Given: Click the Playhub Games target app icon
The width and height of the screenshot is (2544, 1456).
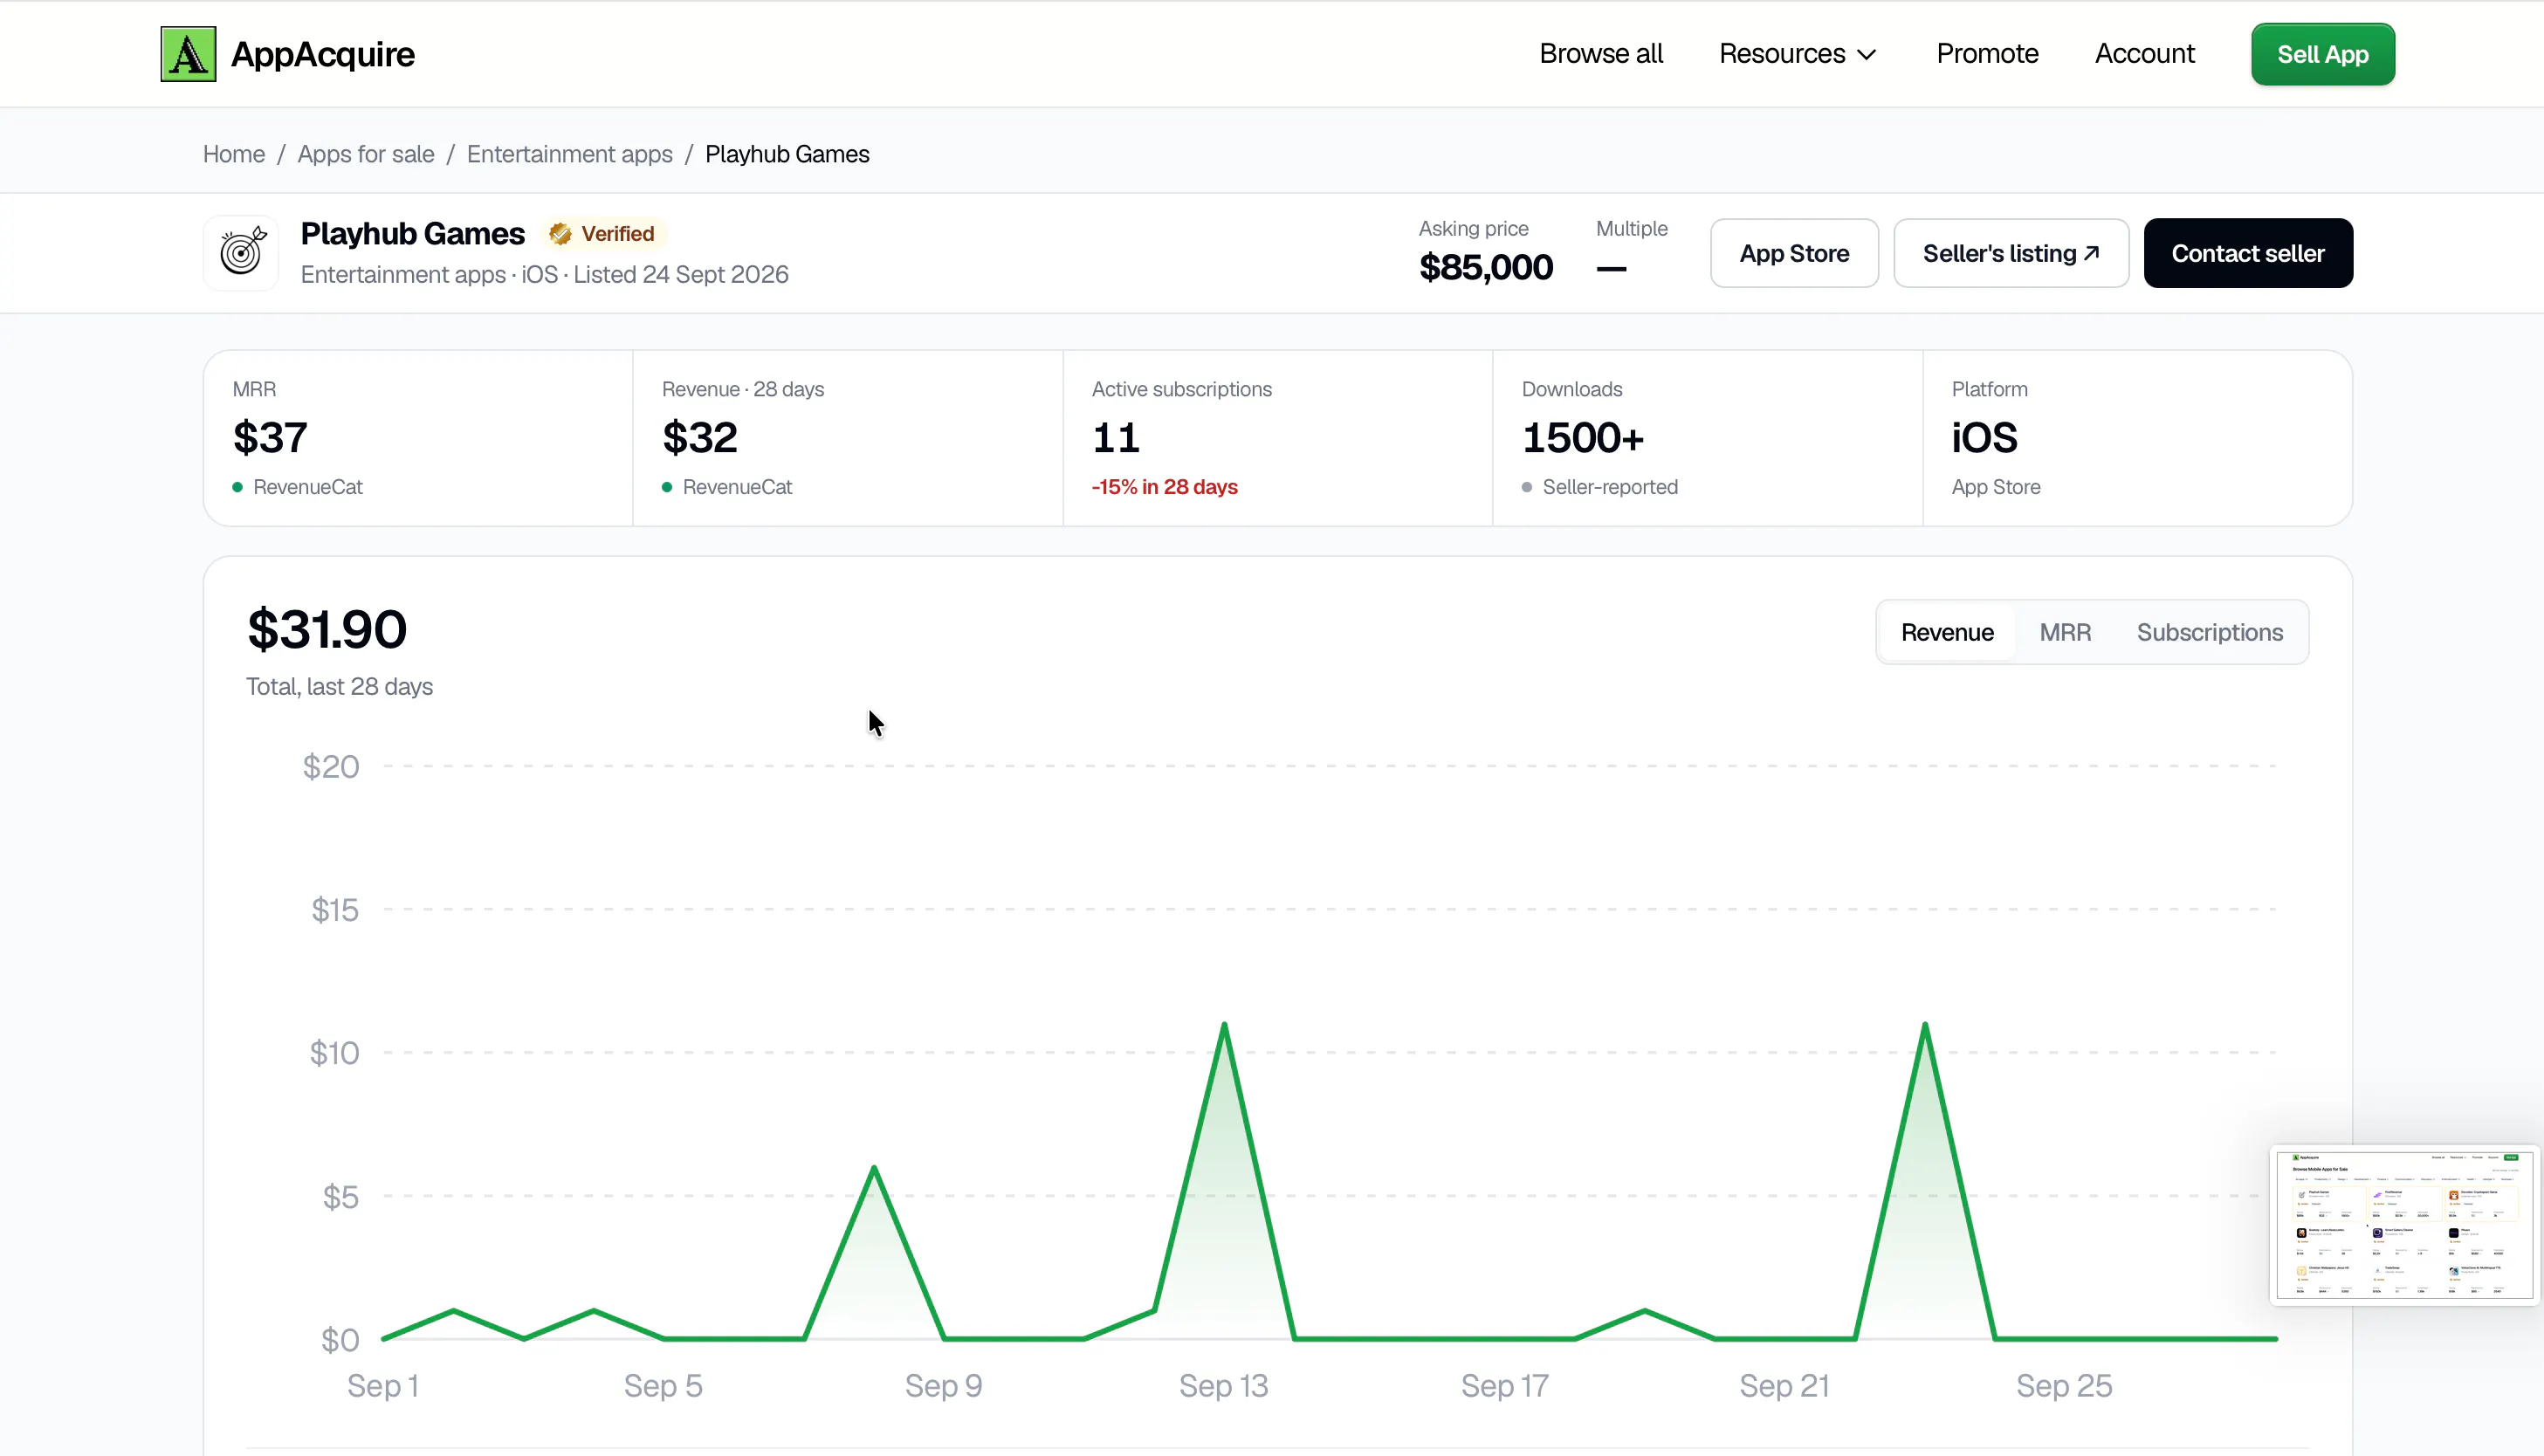Looking at the screenshot, I should tap(241, 253).
